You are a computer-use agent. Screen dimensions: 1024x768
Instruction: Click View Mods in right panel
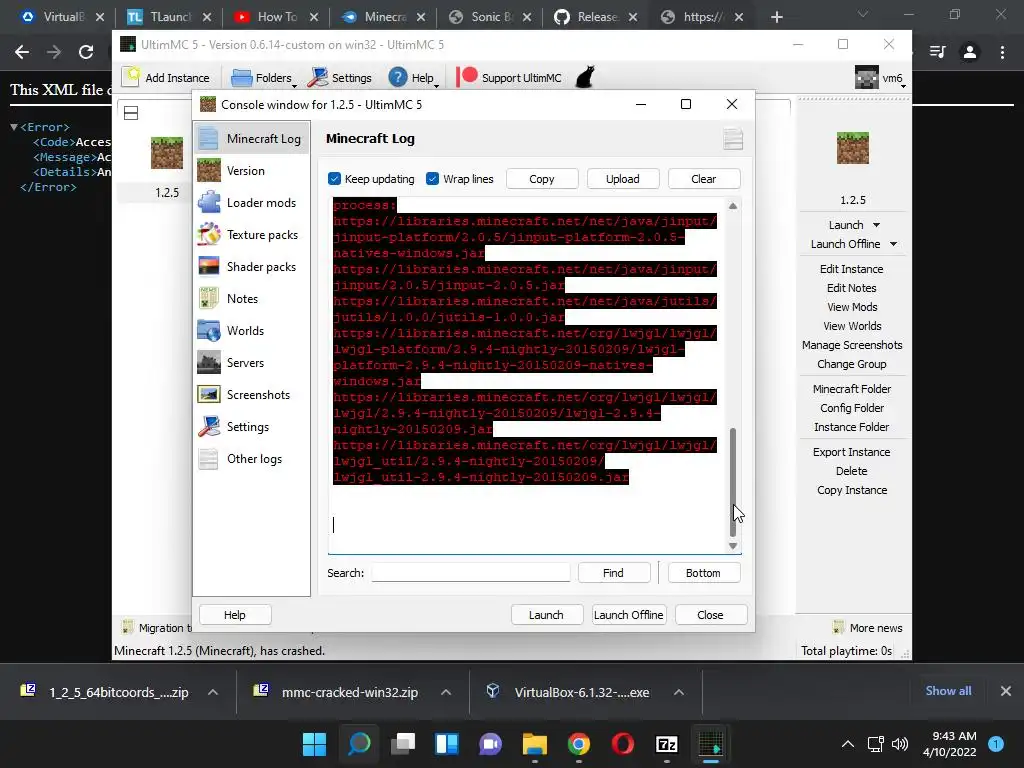pos(852,307)
